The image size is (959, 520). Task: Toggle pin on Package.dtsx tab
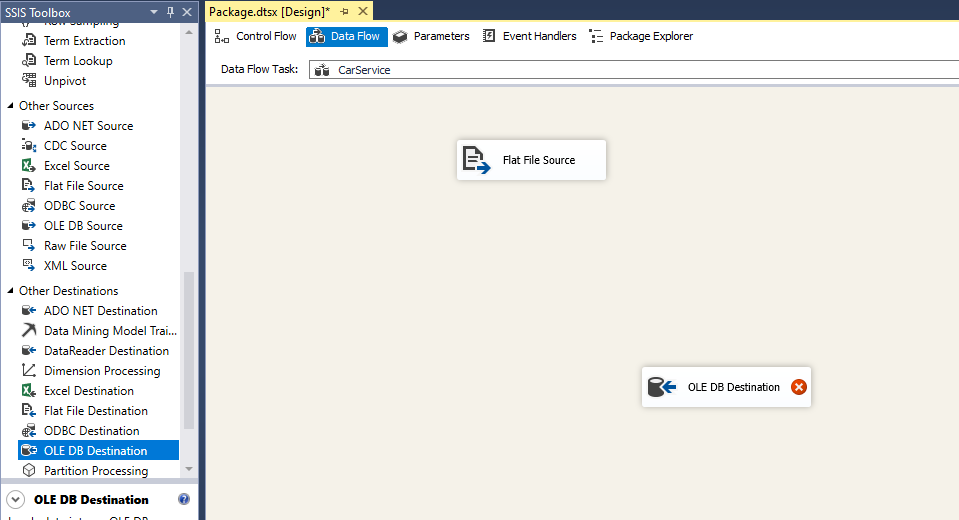(x=345, y=12)
